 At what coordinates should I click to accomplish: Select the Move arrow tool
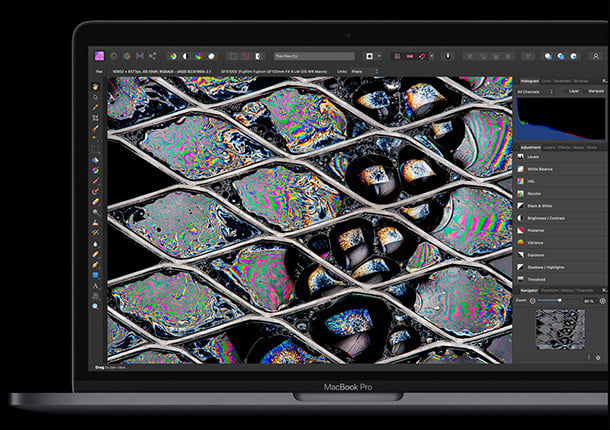tap(96, 97)
